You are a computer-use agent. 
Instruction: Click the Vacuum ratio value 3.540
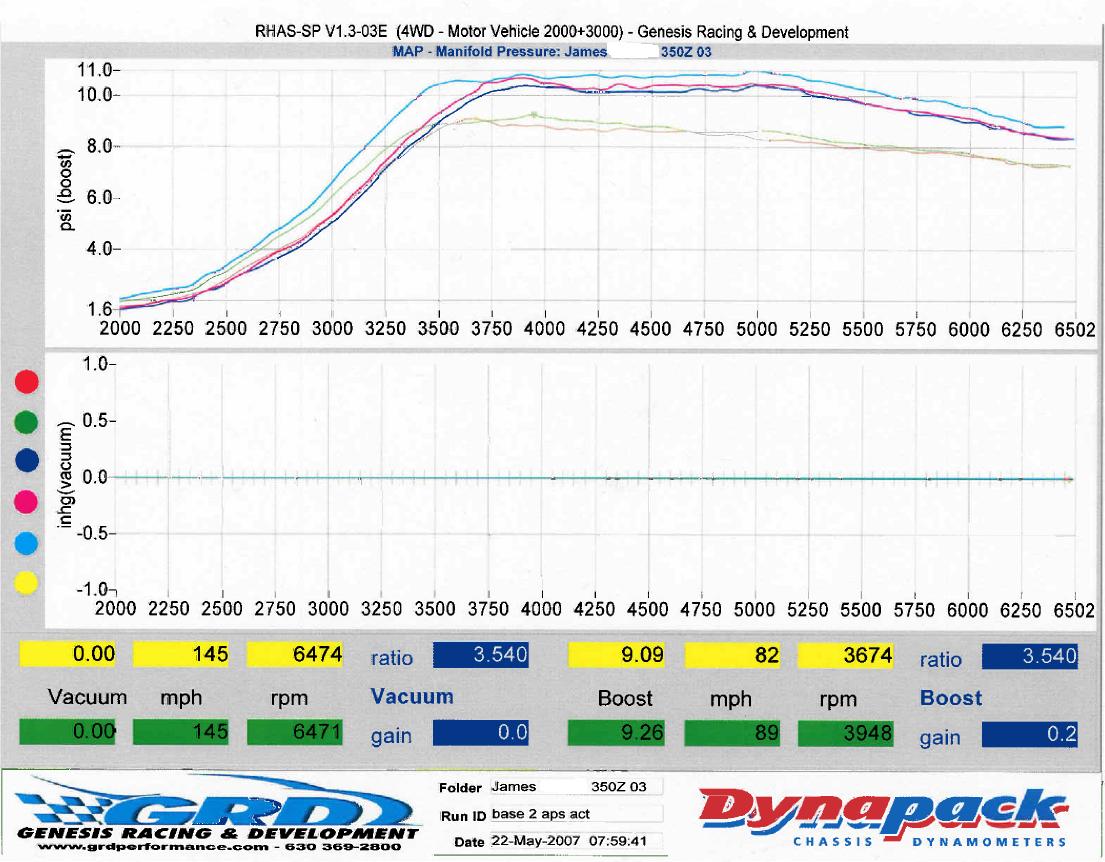pyautogui.click(x=481, y=655)
